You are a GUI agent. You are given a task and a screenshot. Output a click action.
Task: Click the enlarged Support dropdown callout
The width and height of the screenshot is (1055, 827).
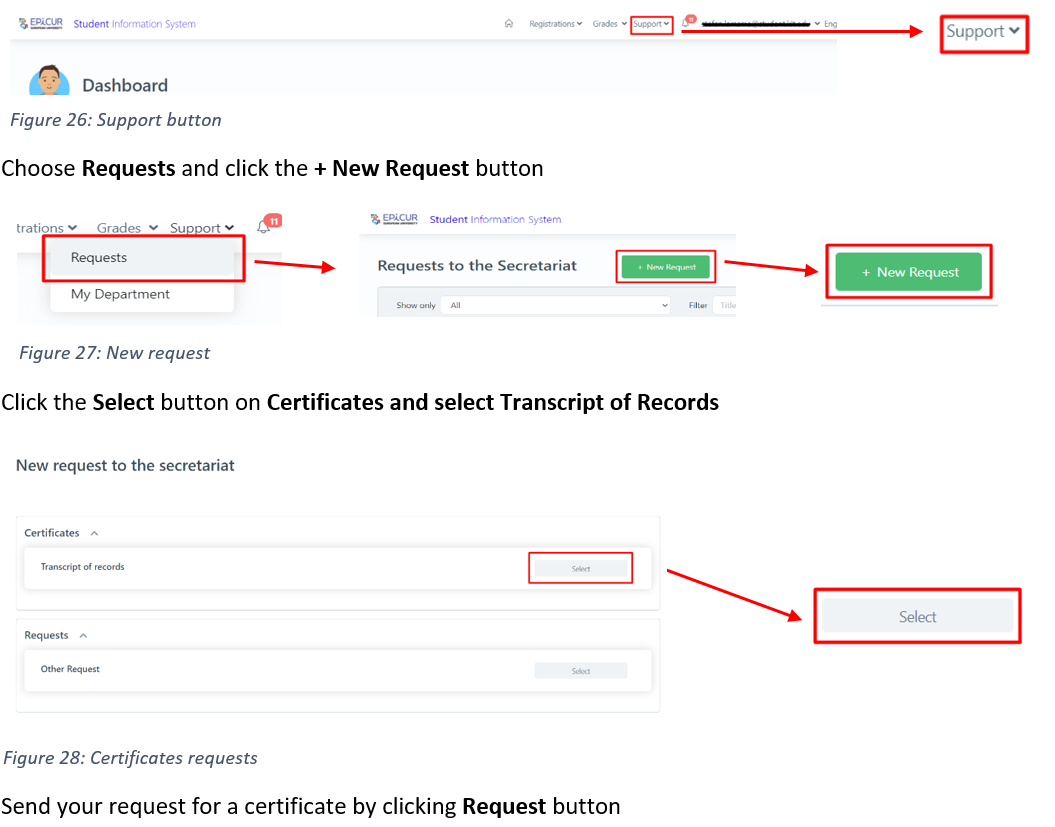[x=983, y=32]
